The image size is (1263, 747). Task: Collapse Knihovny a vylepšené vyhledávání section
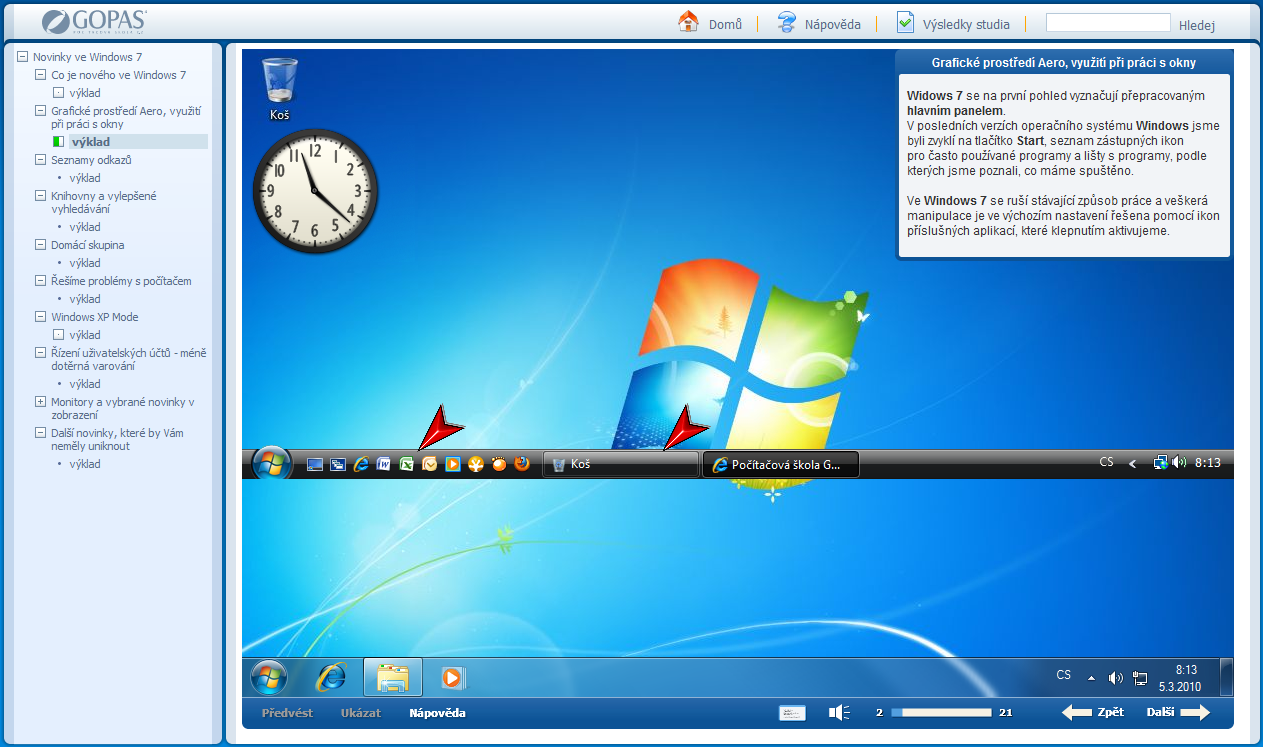40,196
